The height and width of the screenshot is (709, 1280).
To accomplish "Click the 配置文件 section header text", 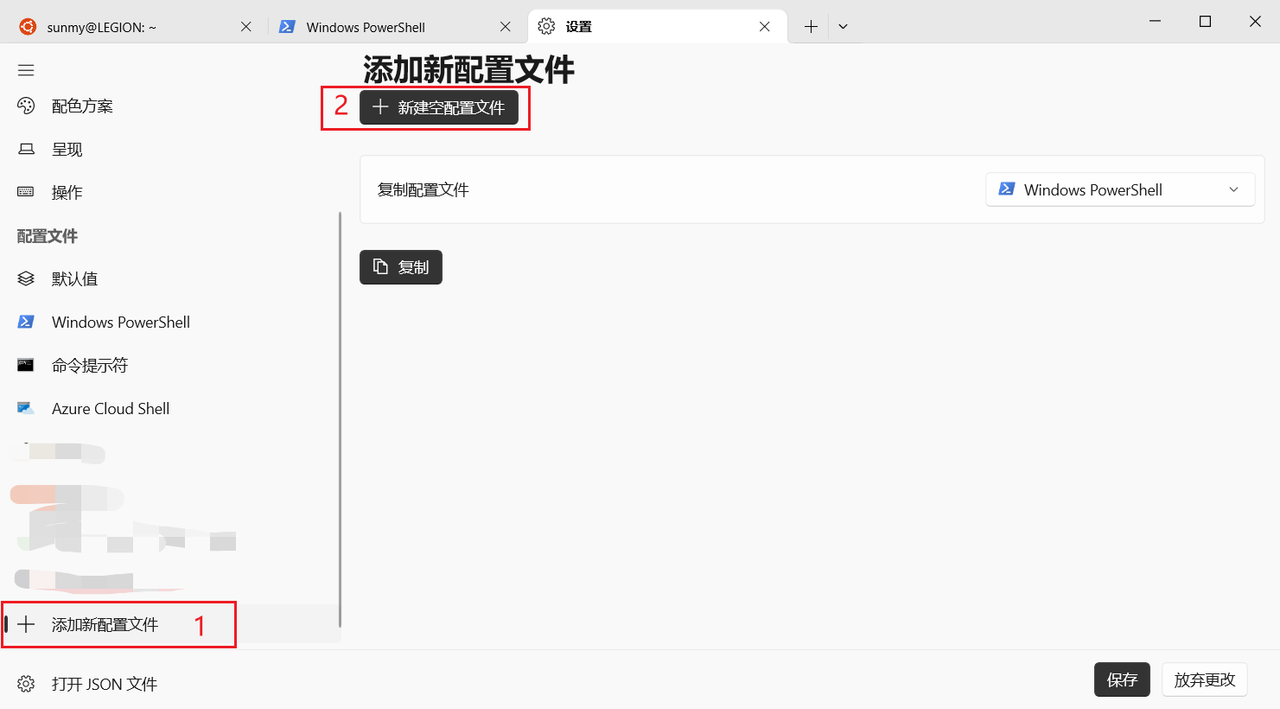I will 47,236.
